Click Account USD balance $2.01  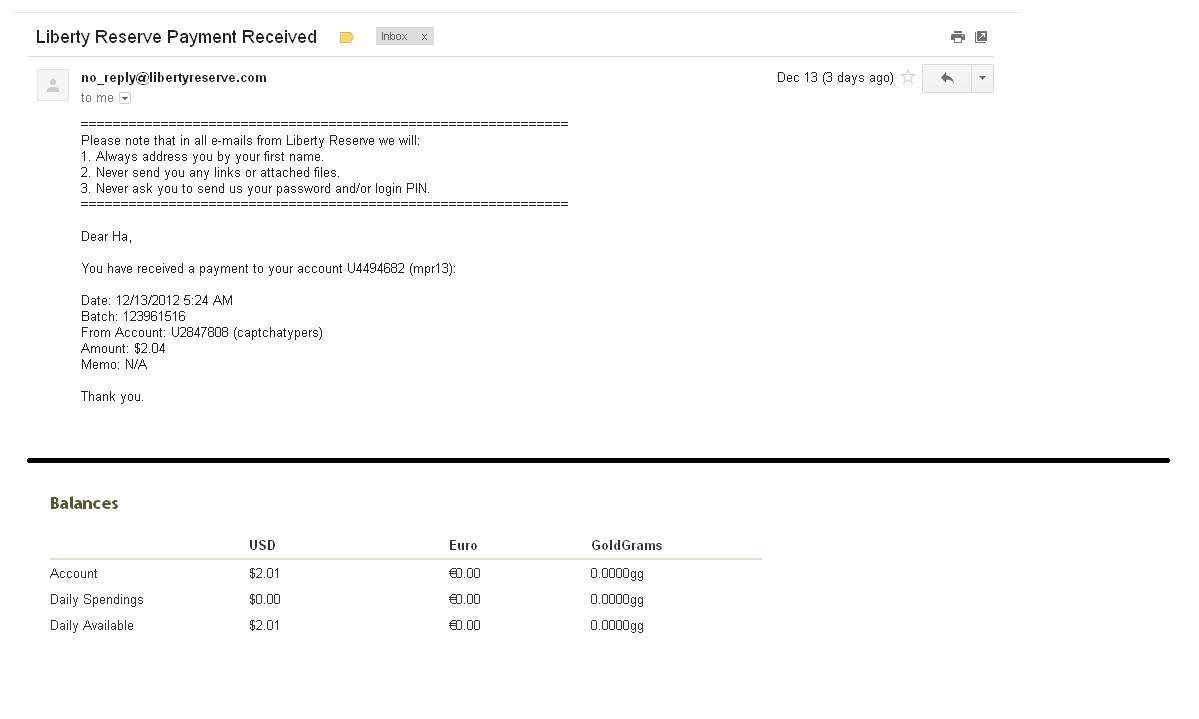pyautogui.click(x=264, y=574)
